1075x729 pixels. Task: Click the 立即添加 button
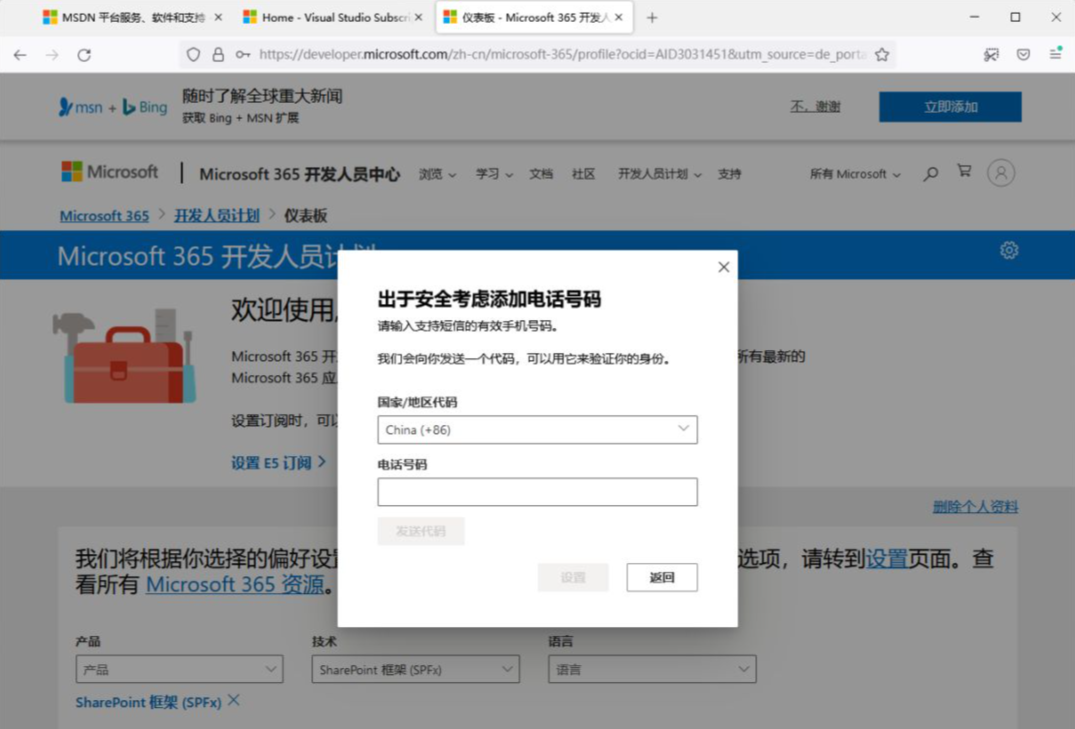[950, 107]
